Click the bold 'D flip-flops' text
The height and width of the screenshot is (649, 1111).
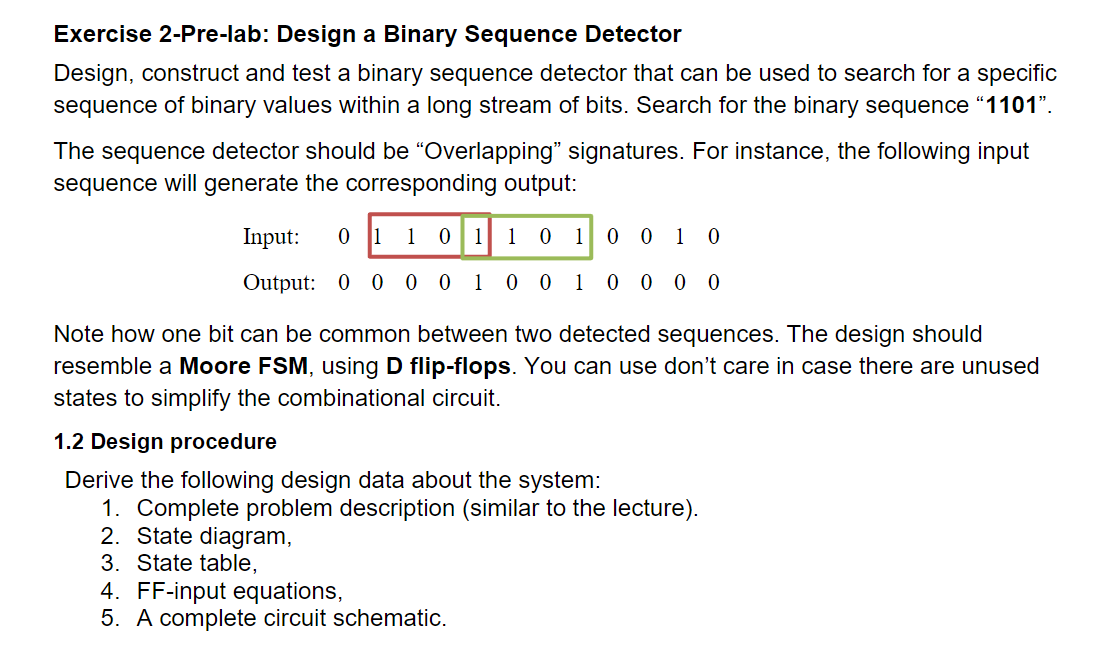click(x=448, y=366)
